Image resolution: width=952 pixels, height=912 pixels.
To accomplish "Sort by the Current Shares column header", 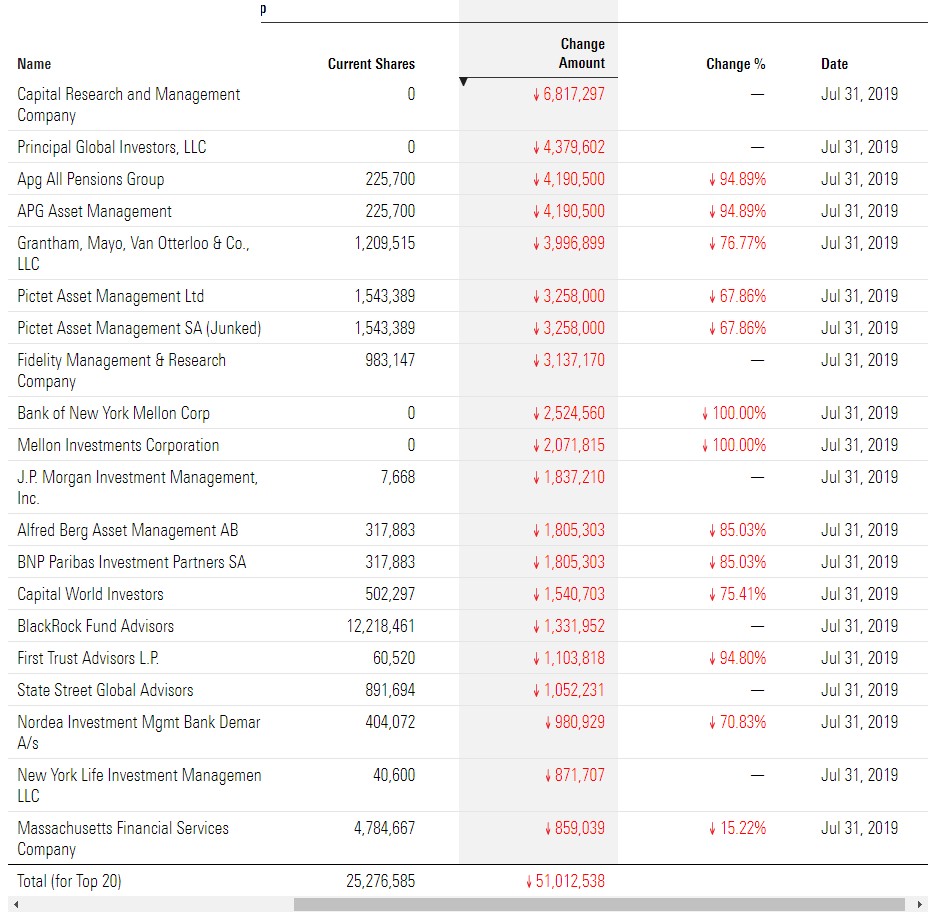I will pos(371,64).
